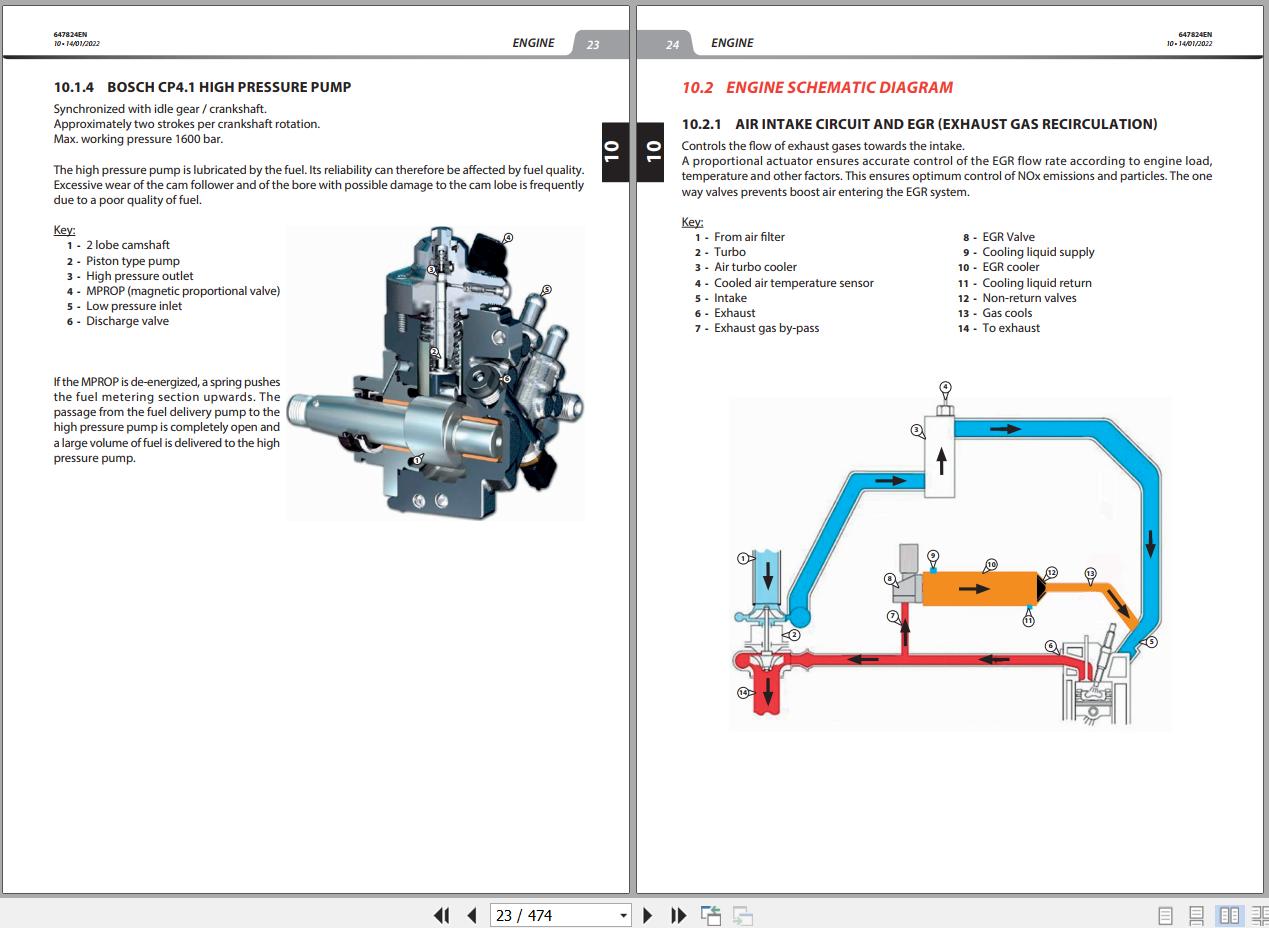Click ENGINE header on page 24

[x=732, y=43]
